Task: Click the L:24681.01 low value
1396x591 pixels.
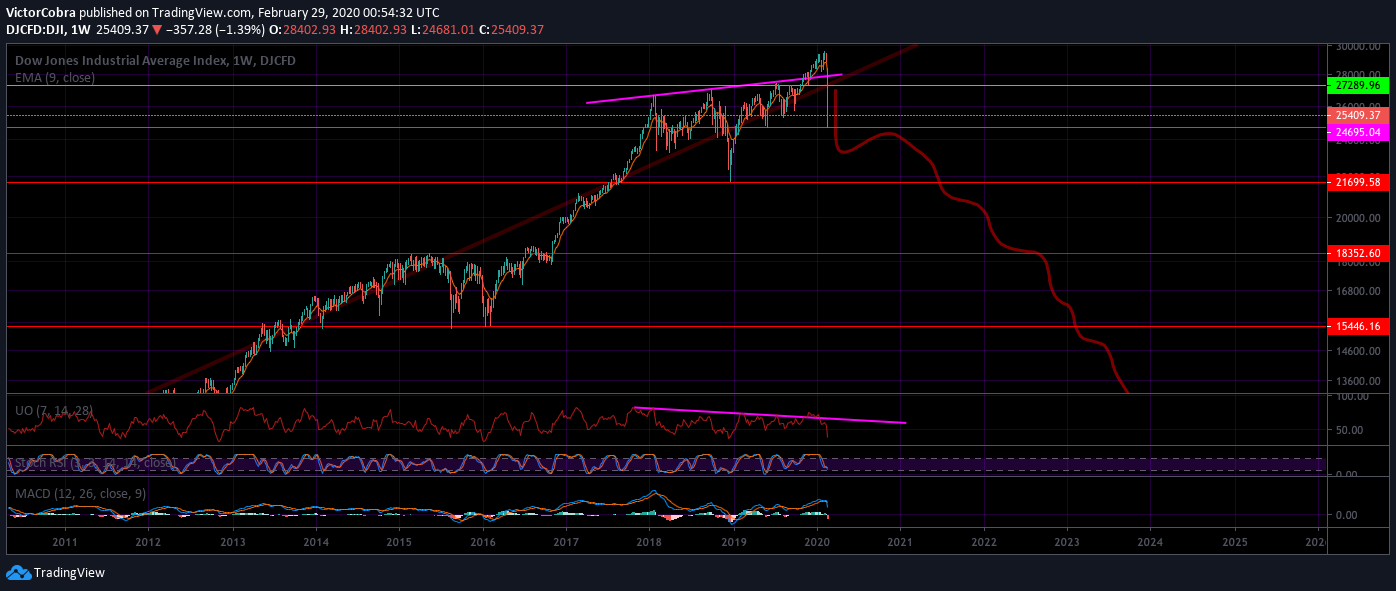Action: tap(444, 30)
